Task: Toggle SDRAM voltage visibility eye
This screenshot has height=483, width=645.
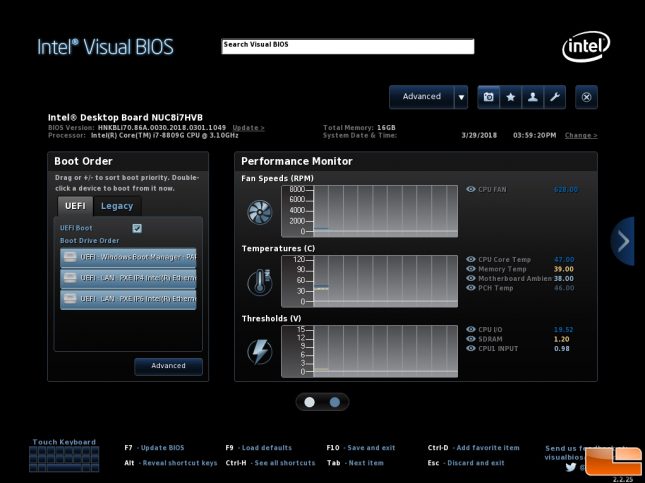Action: 471,339
